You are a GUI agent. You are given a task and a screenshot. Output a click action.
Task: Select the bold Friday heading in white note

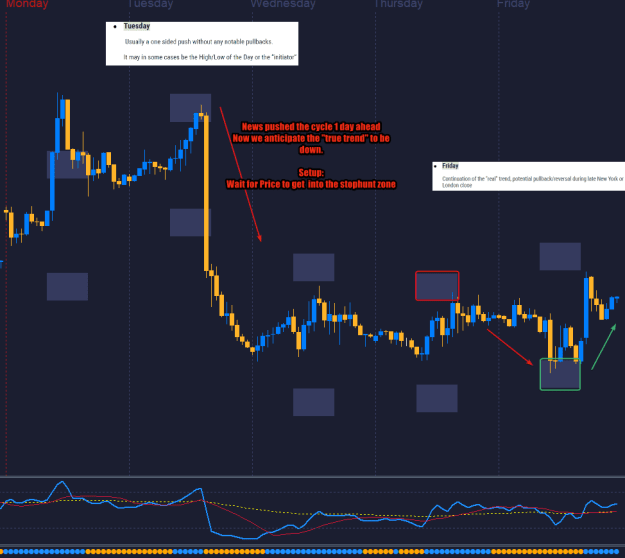[450, 166]
